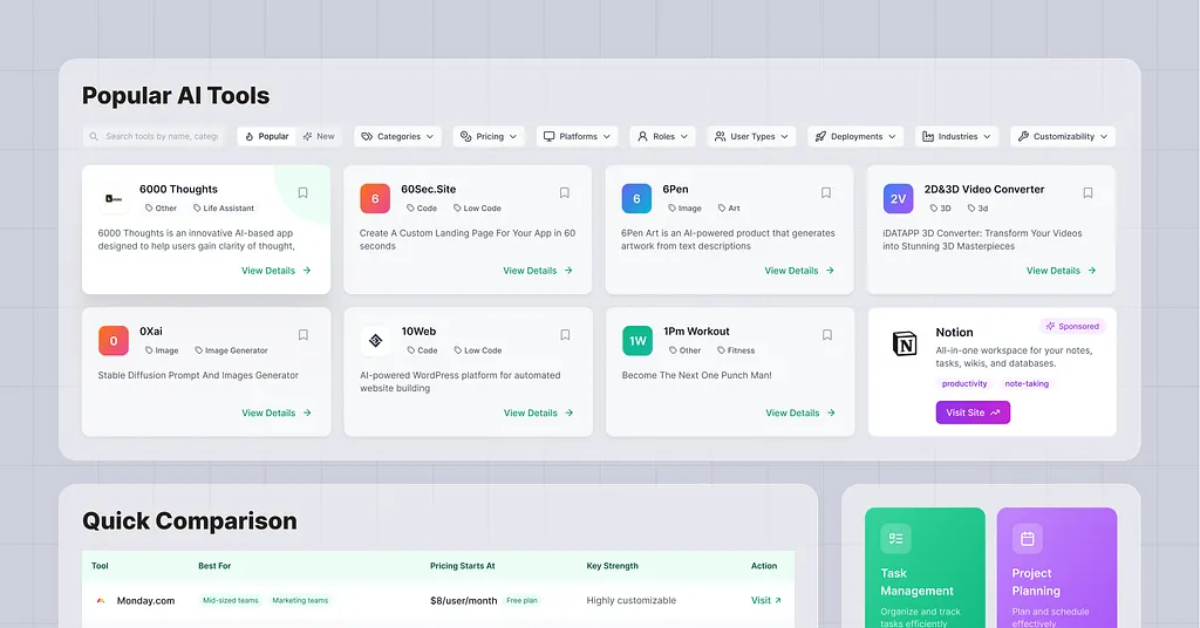View Details for 10Web
1200x628 pixels.
[538, 412]
